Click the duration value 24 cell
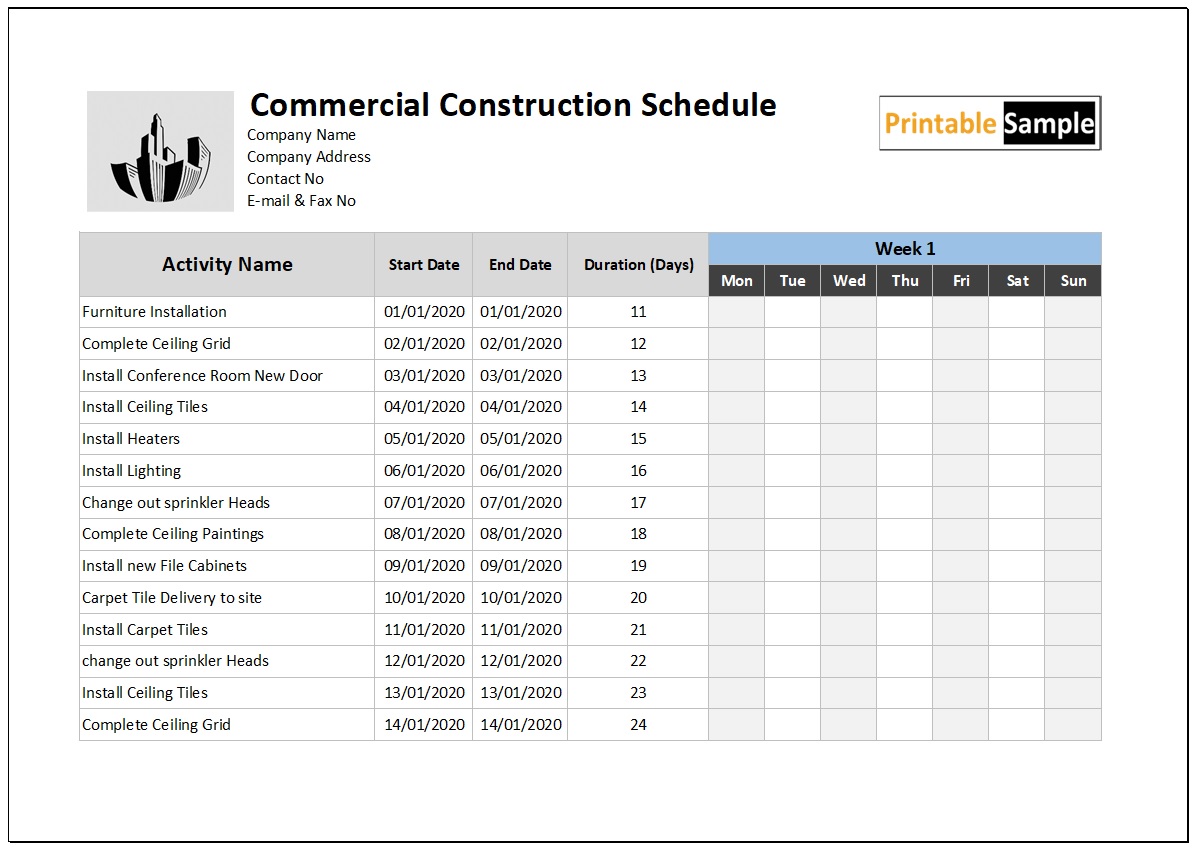The height and width of the screenshot is (849, 1197). 638,725
